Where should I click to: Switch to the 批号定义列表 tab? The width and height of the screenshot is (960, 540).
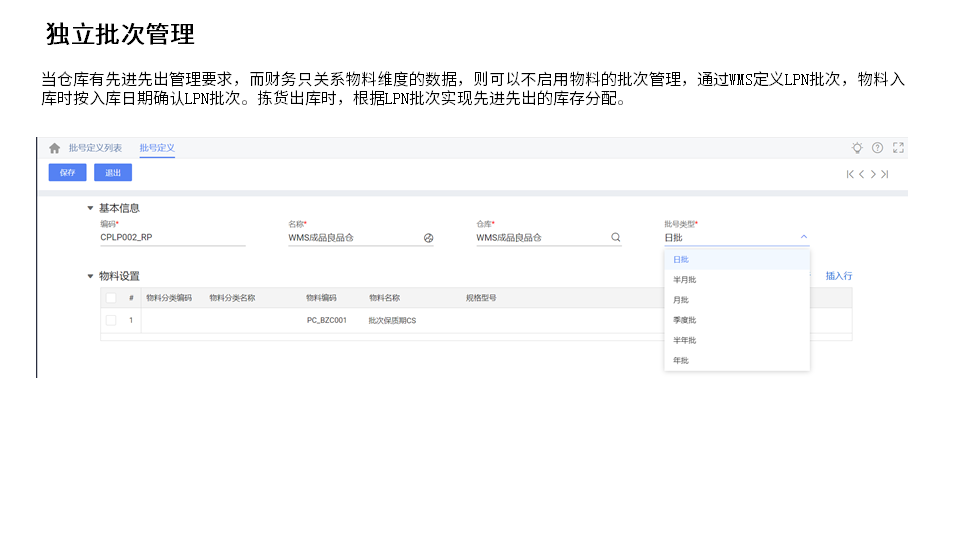[95, 148]
